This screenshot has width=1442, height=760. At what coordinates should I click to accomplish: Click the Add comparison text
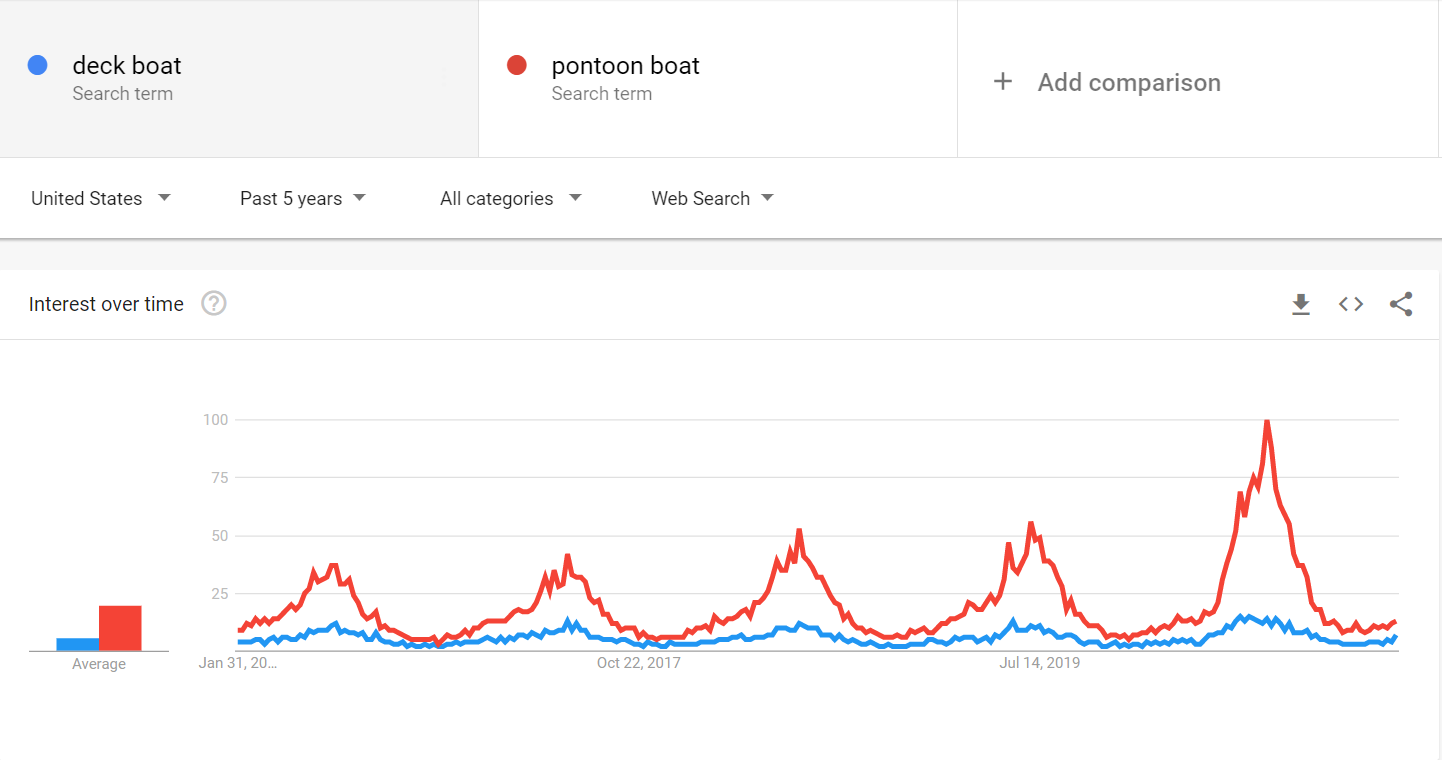1129,82
